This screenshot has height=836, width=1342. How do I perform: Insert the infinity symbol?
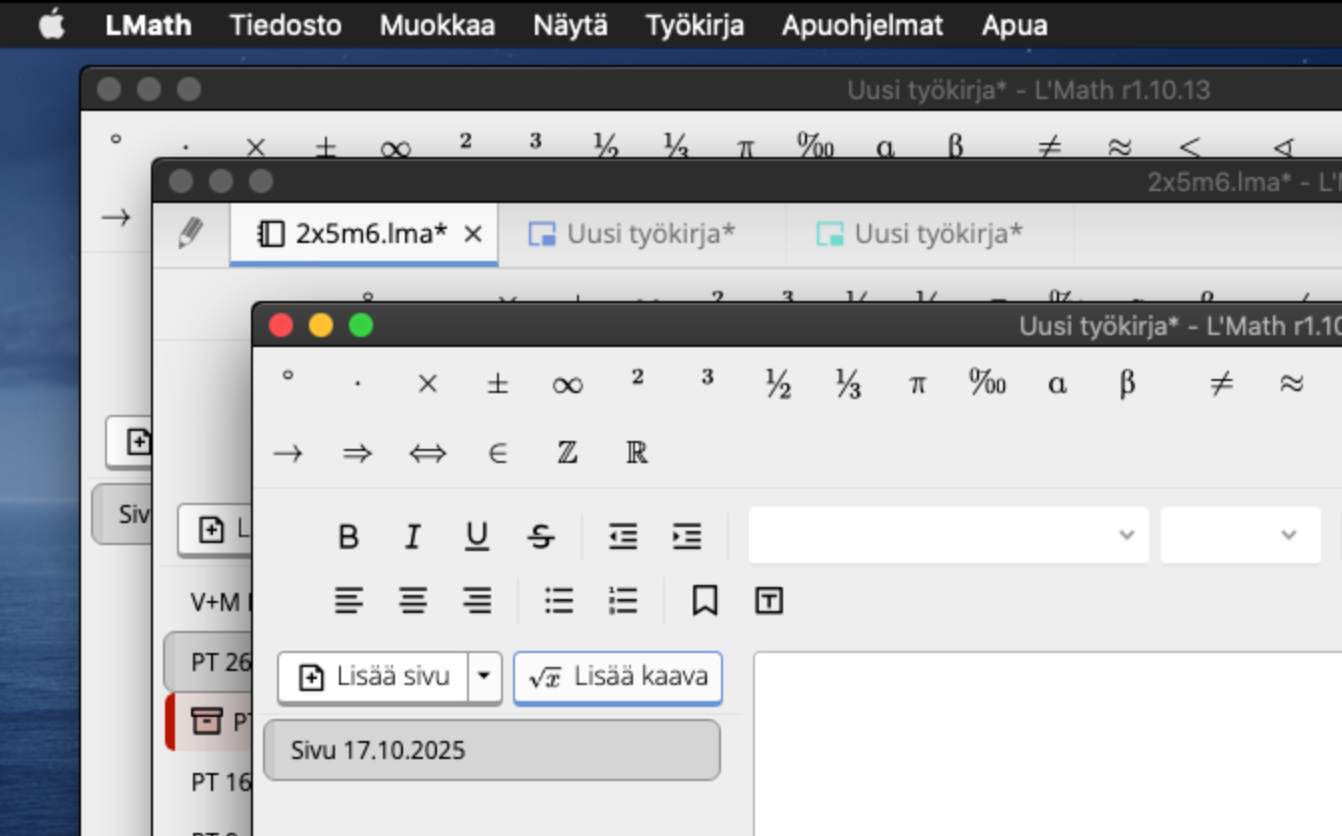pos(567,384)
